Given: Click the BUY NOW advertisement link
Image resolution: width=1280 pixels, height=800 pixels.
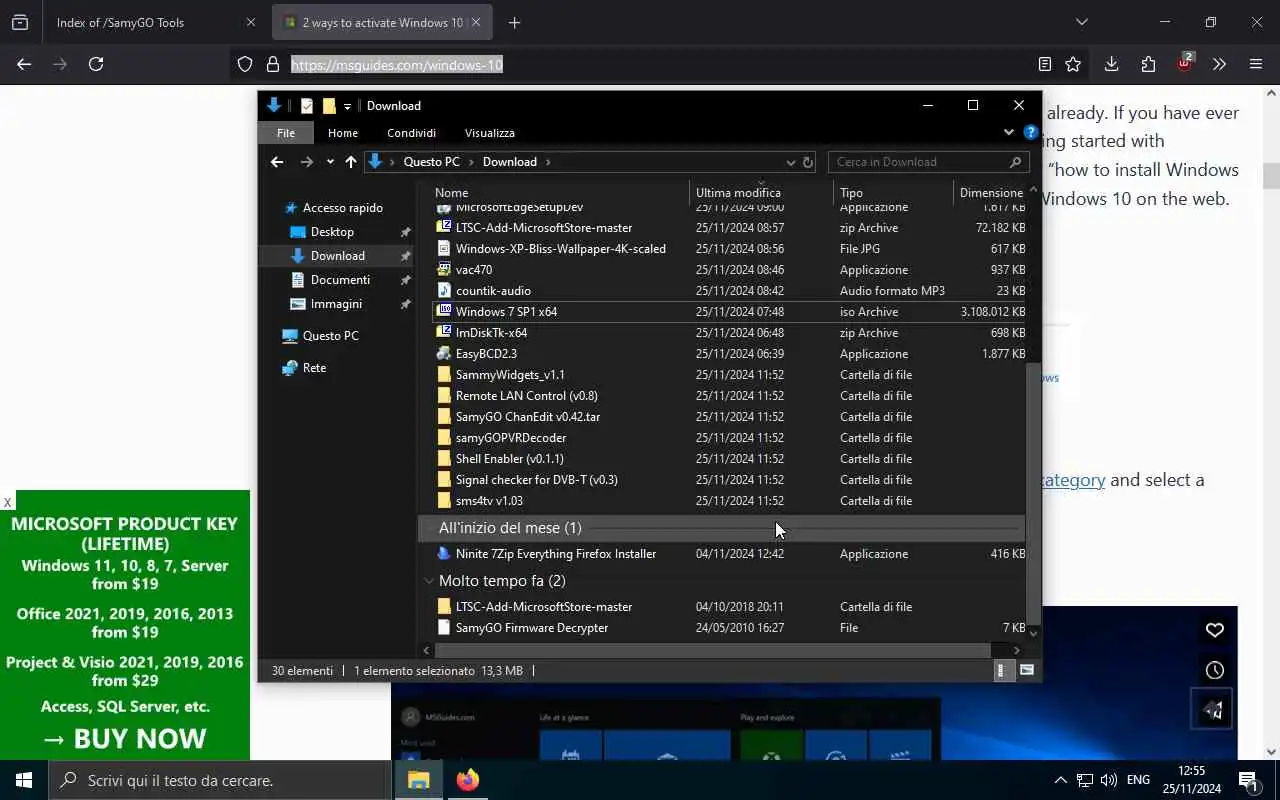Looking at the screenshot, I should point(125,739).
